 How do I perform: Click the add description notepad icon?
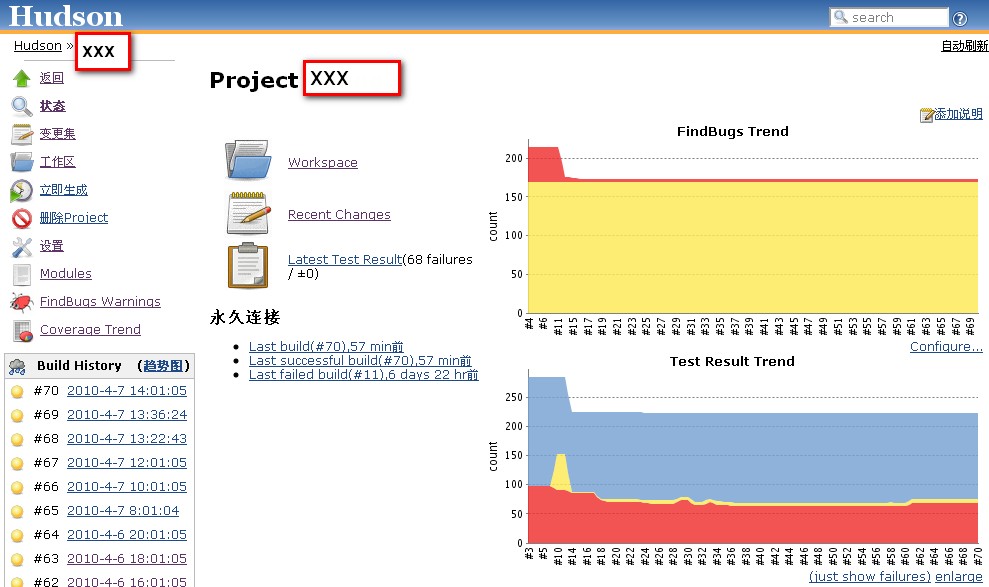pyautogui.click(x=927, y=115)
